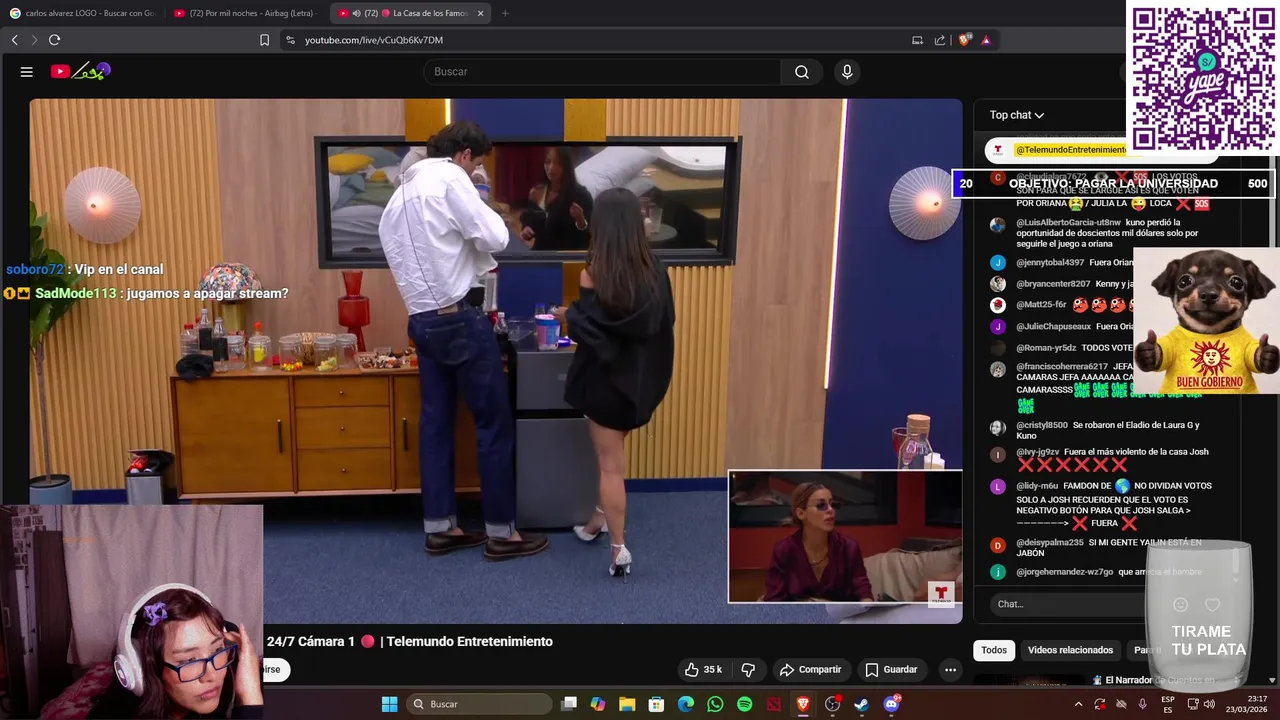Like the live stream (35 k)
This screenshot has height=720, width=1280.
tap(703, 669)
